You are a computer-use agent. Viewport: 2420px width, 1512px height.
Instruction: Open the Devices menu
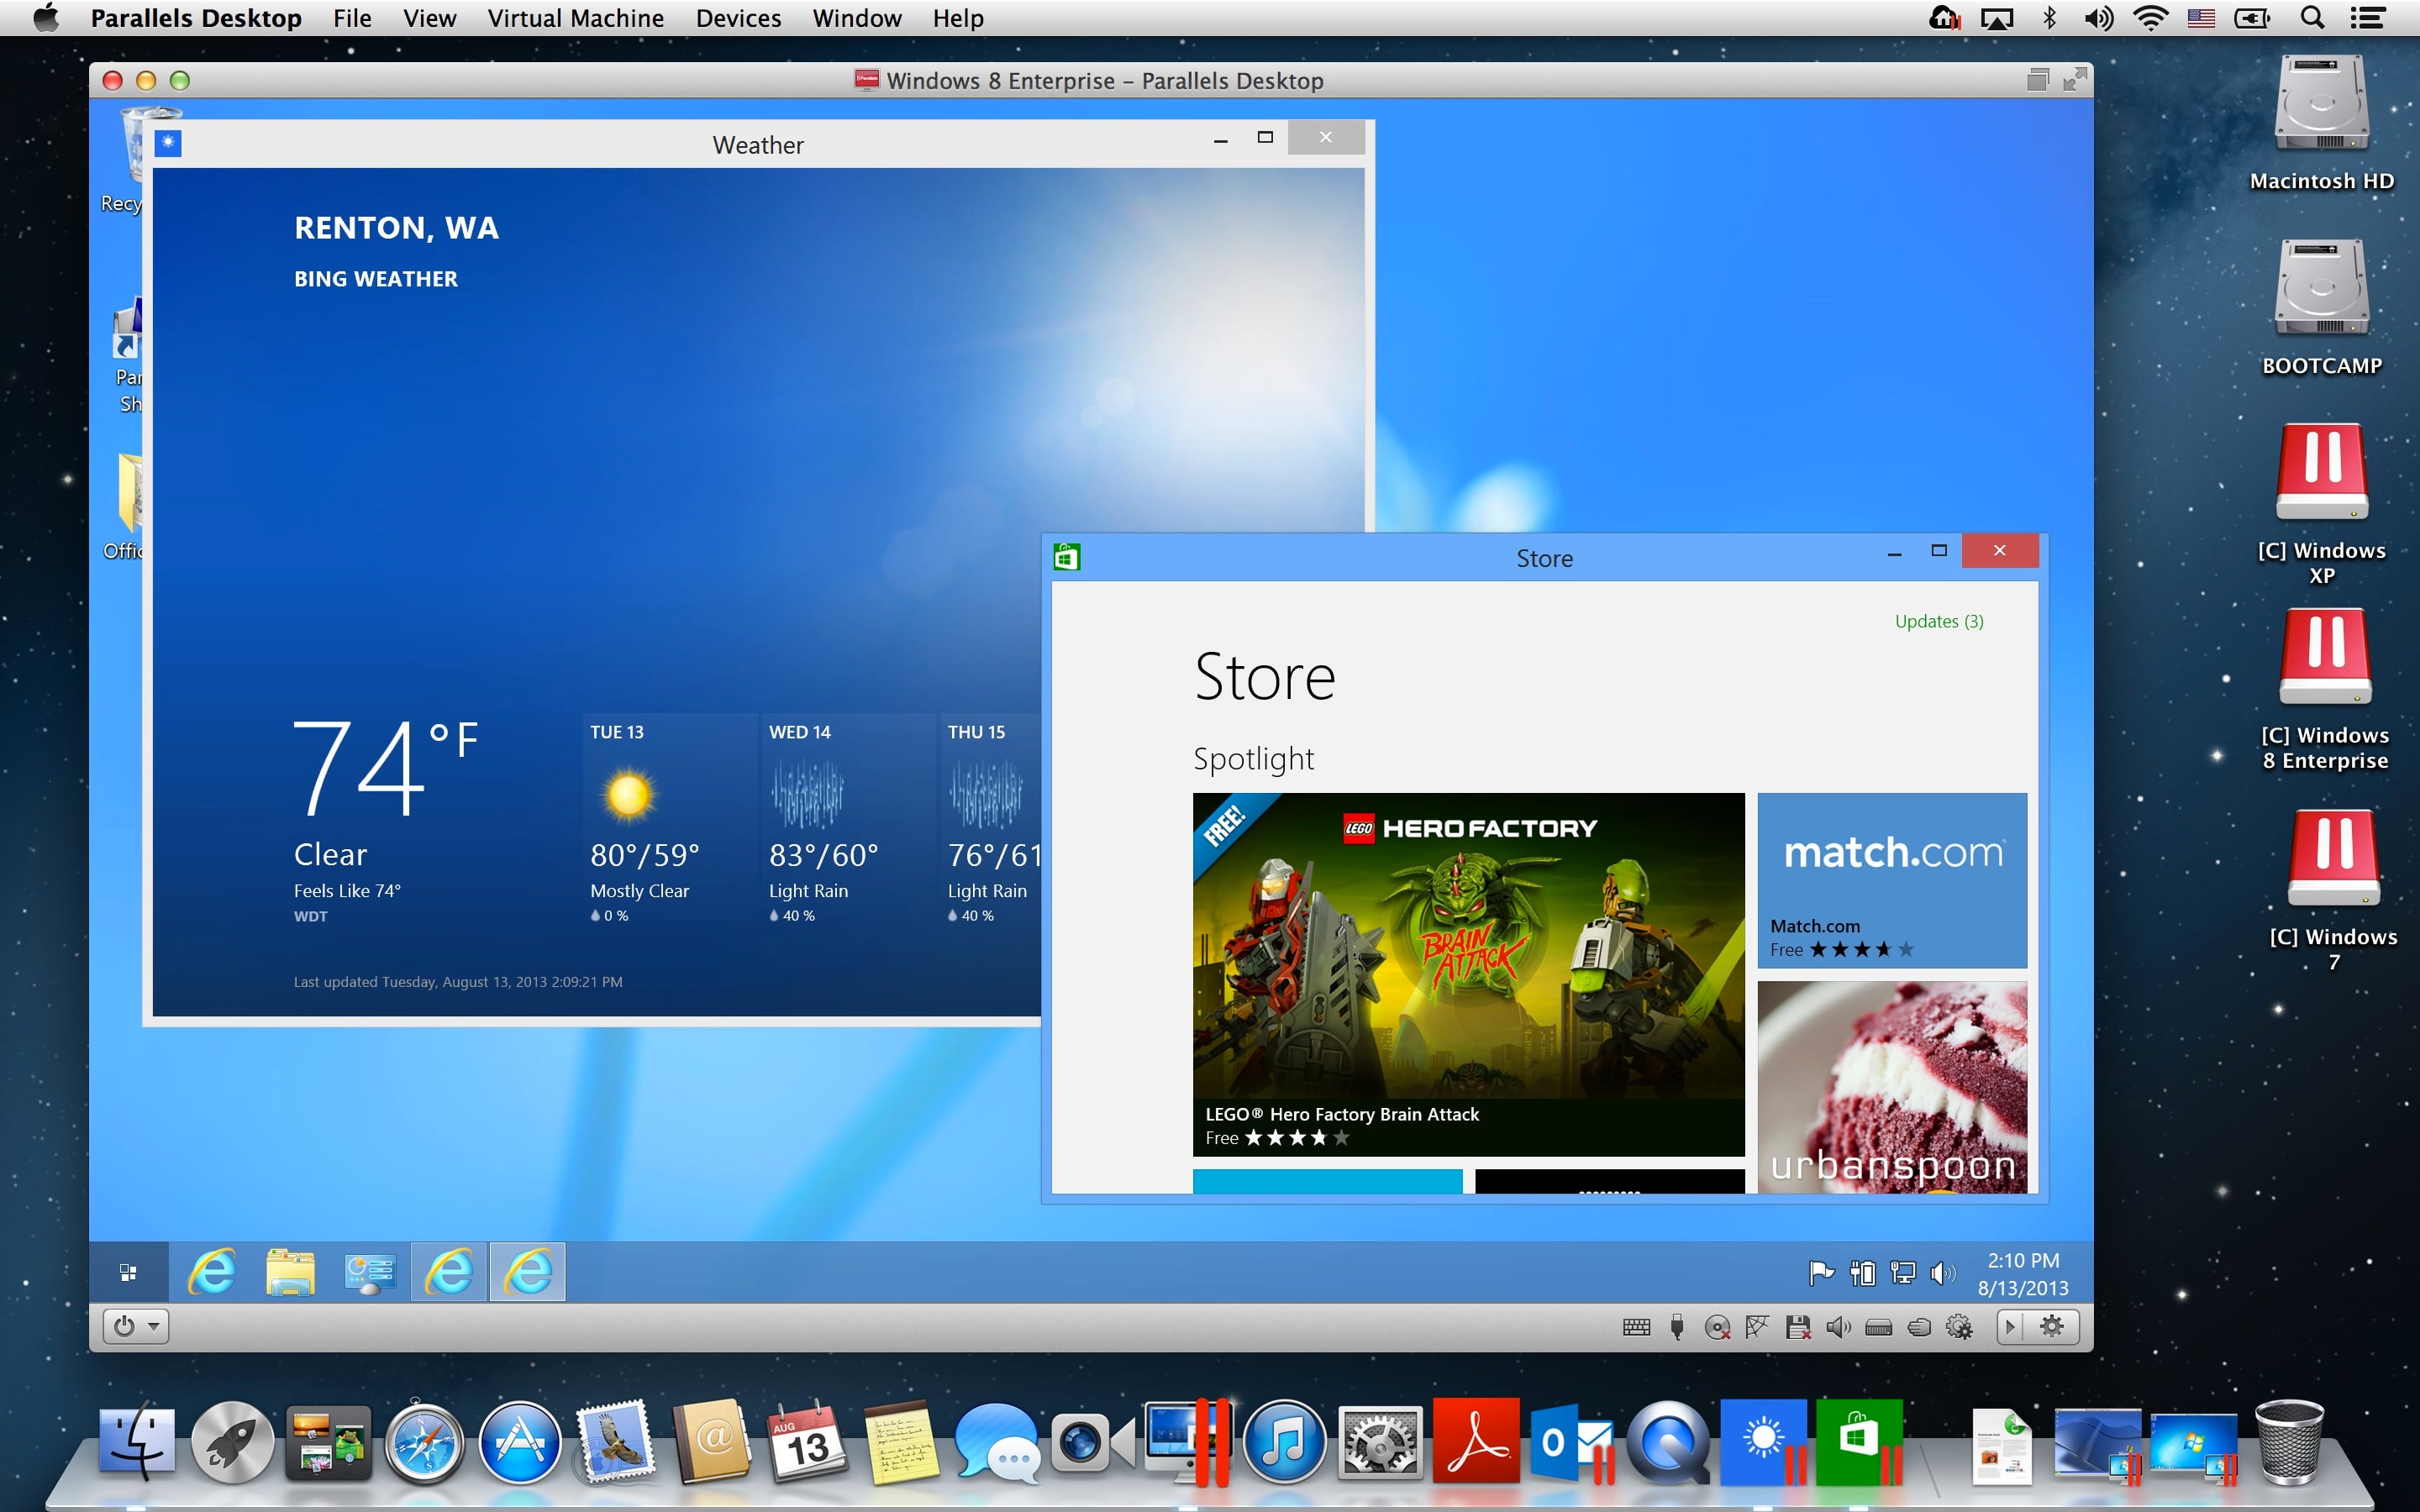[x=738, y=18]
